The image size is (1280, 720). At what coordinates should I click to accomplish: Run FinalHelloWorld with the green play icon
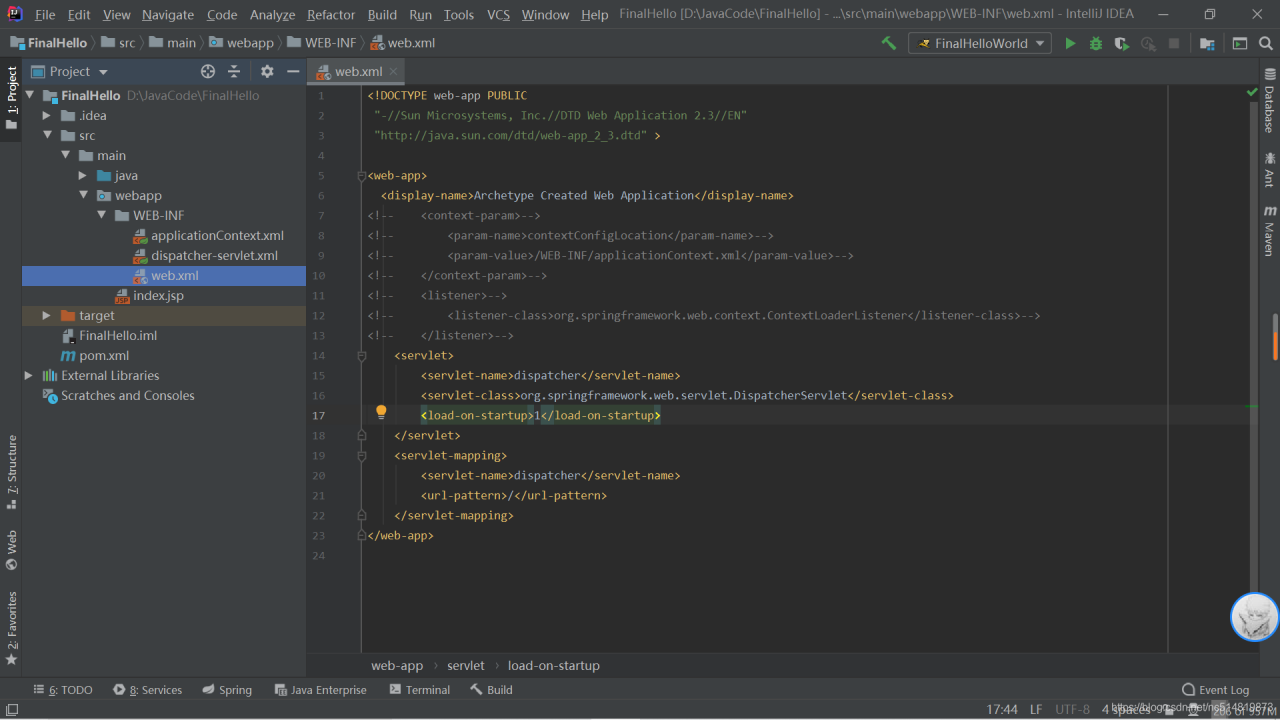point(1070,43)
